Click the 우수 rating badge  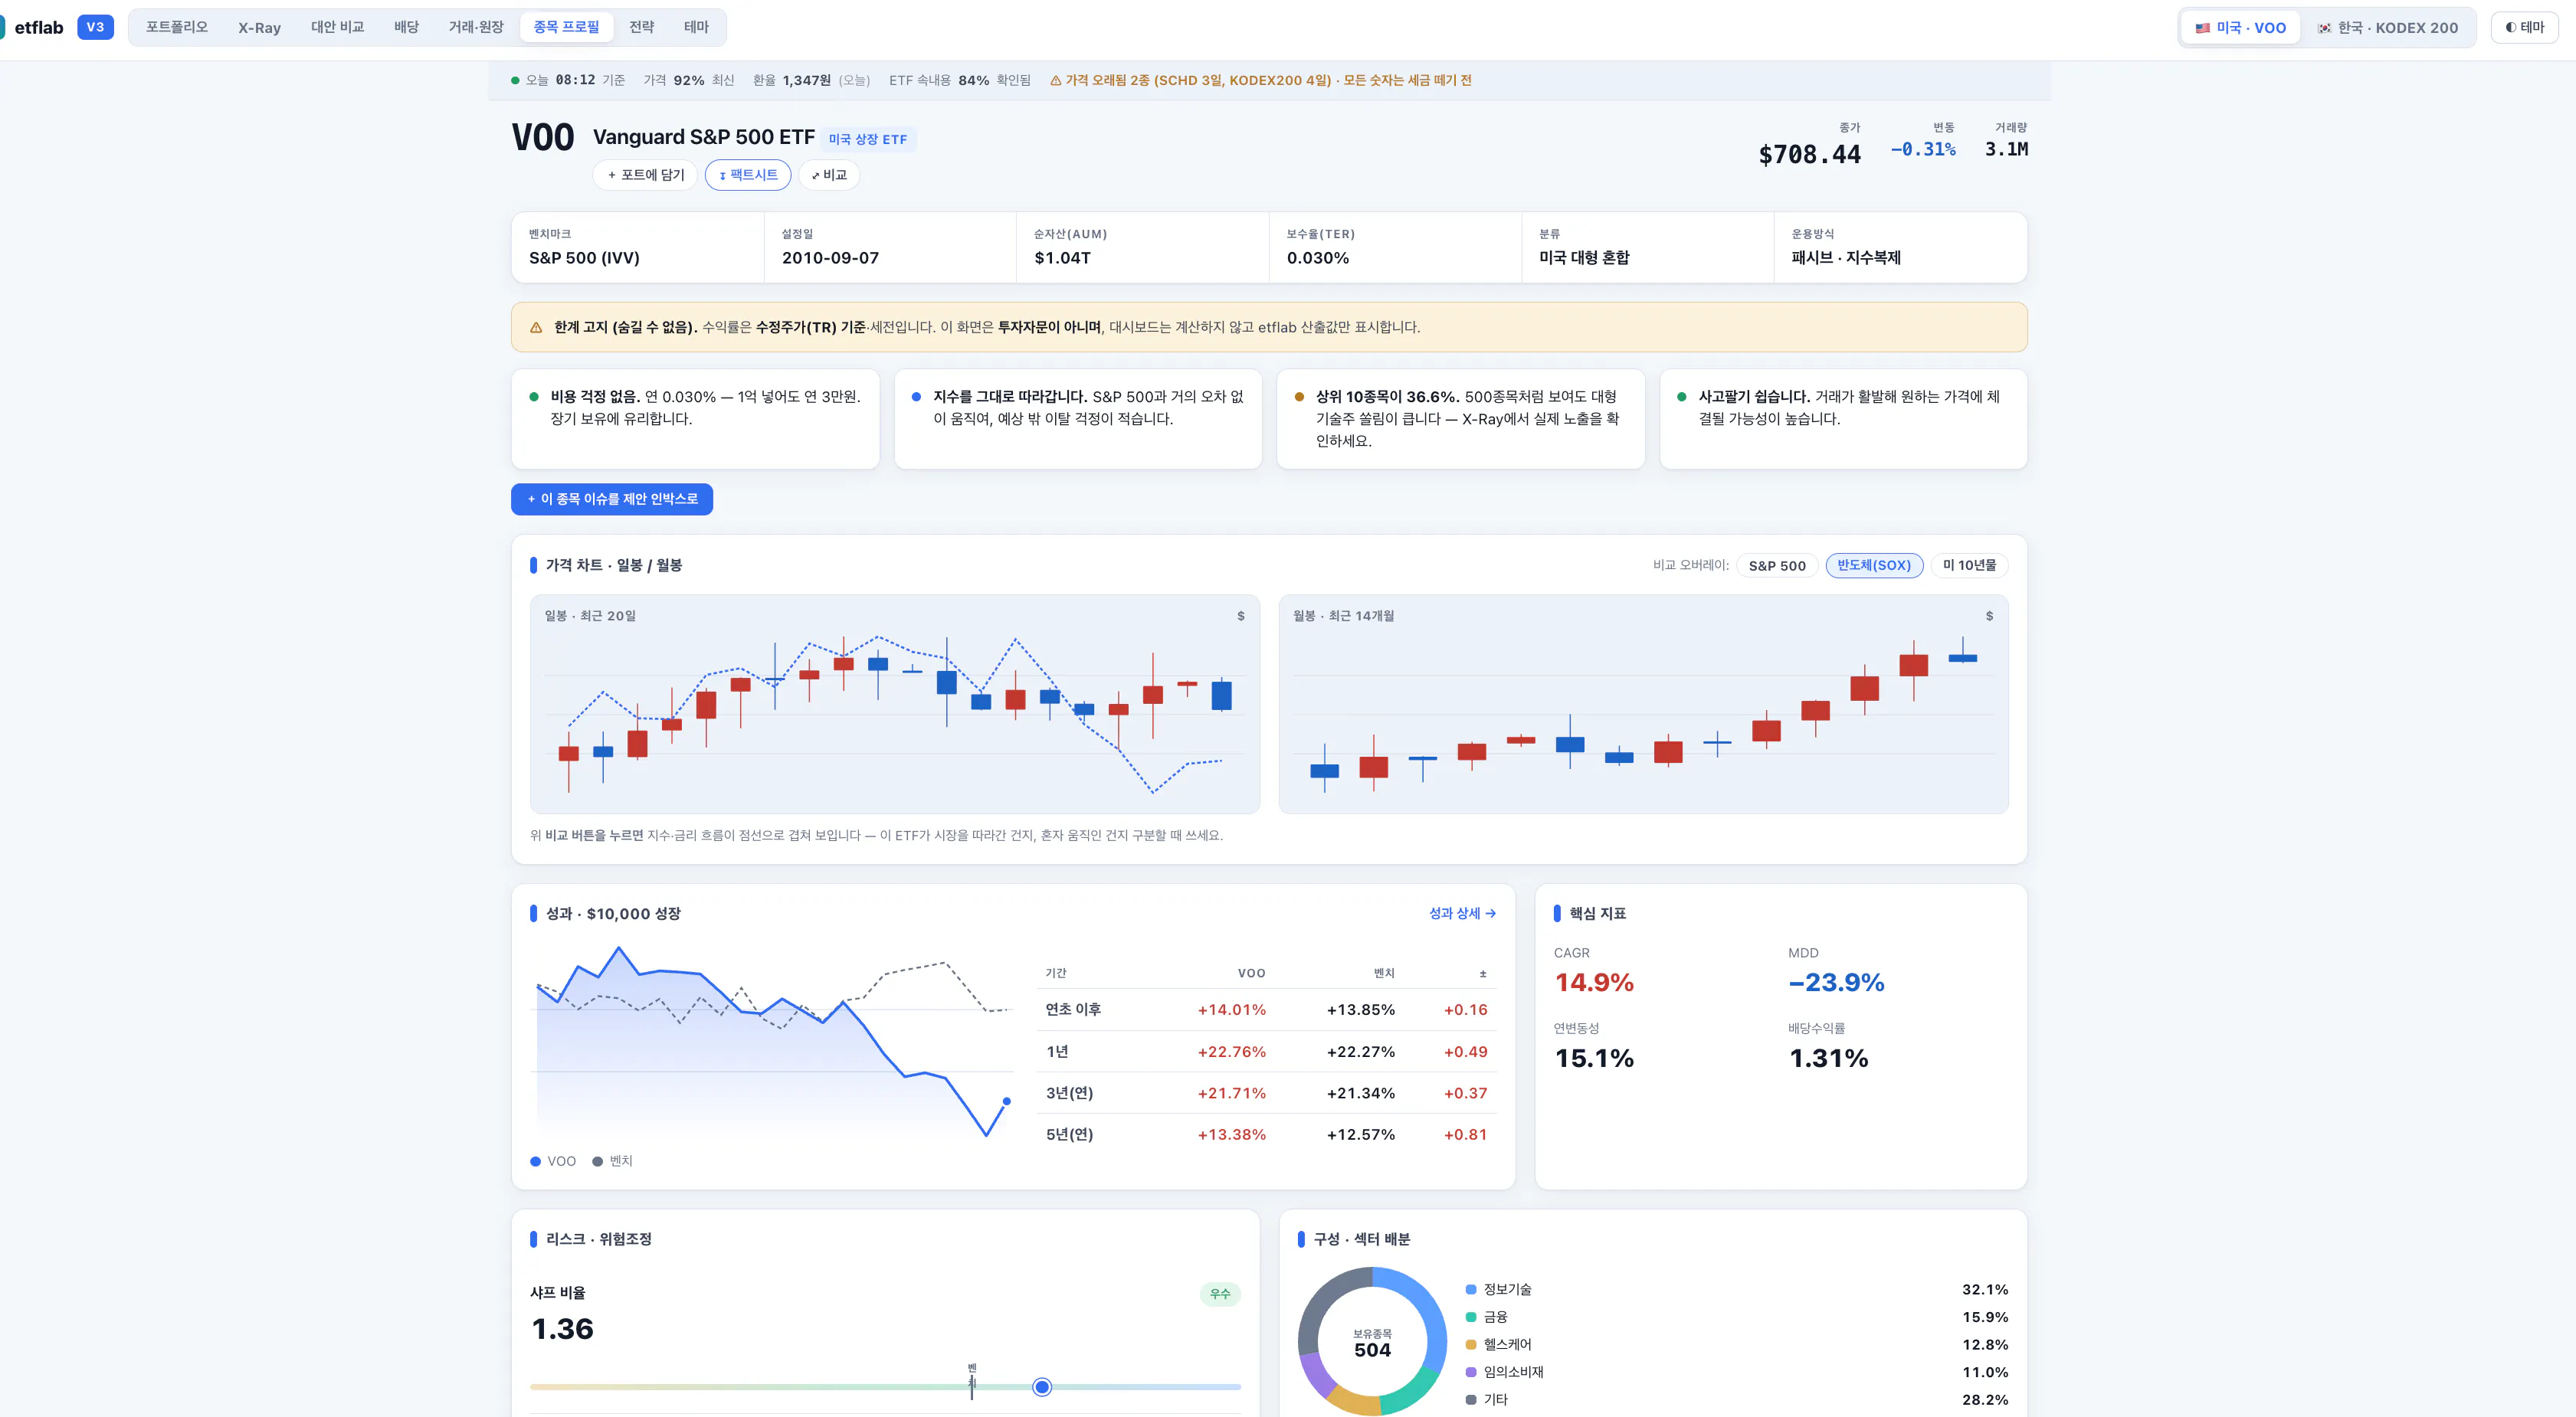pos(1220,1294)
